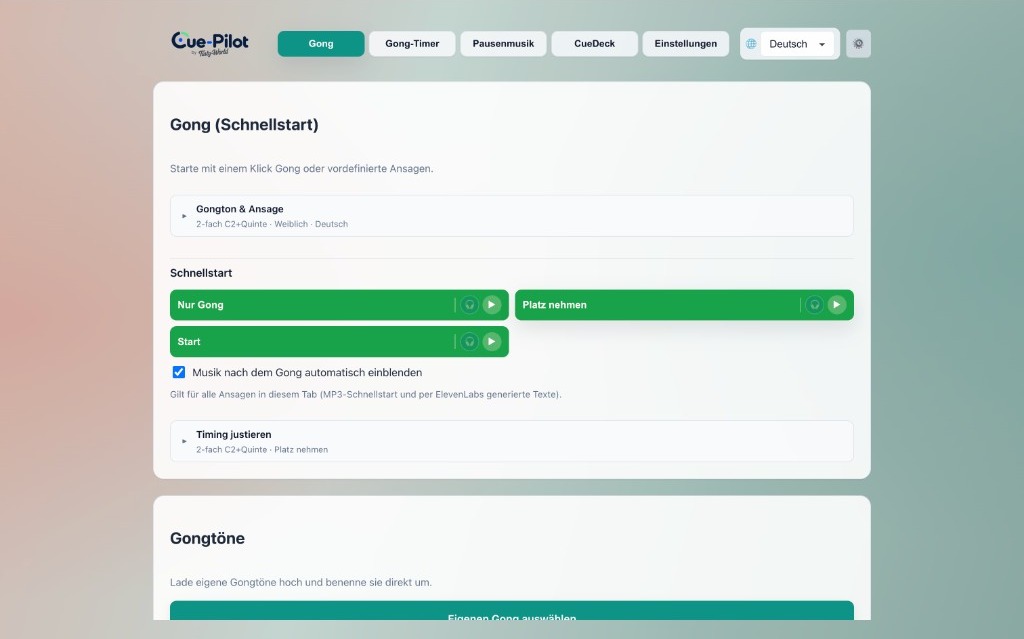Click the globe language icon
1024x639 pixels.
coord(751,44)
